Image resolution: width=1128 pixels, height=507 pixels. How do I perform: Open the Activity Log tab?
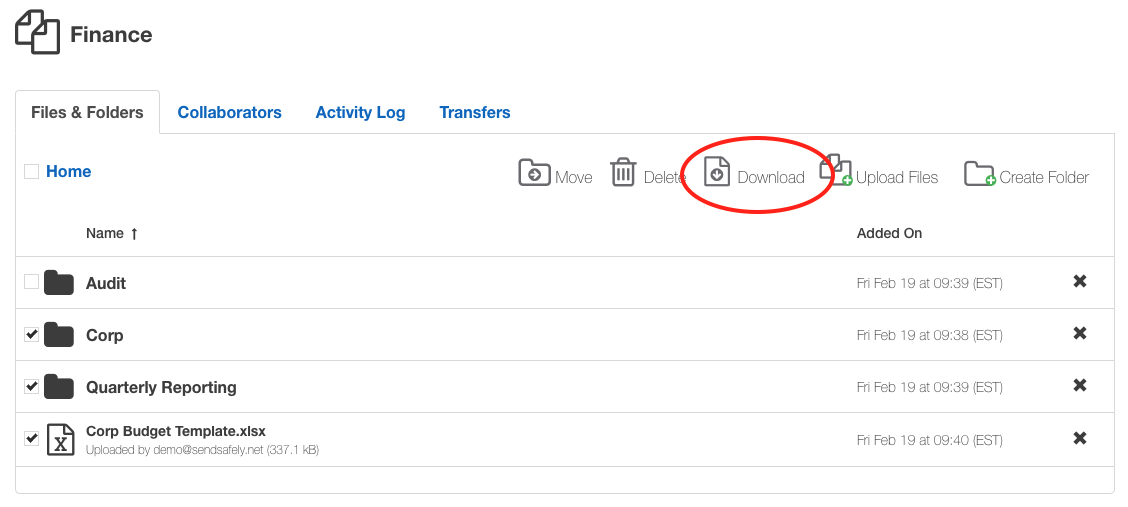[x=360, y=112]
